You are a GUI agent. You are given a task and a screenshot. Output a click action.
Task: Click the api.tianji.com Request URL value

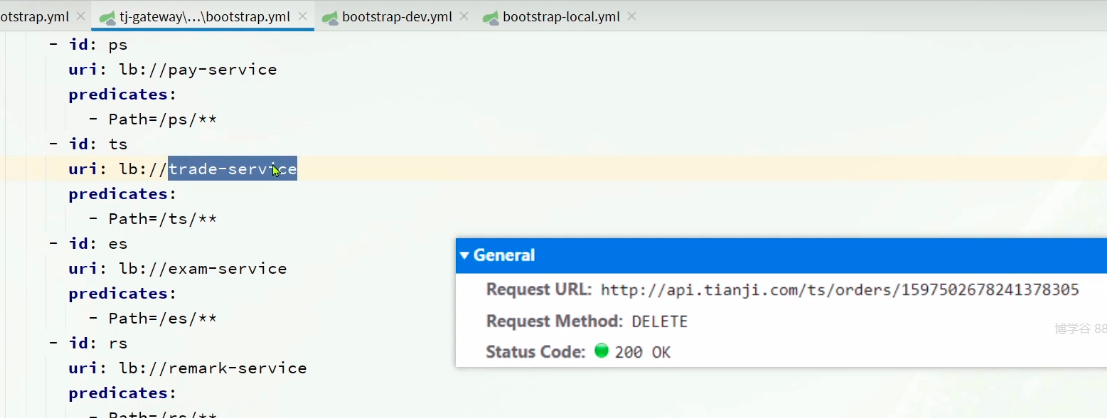pyautogui.click(x=839, y=290)
